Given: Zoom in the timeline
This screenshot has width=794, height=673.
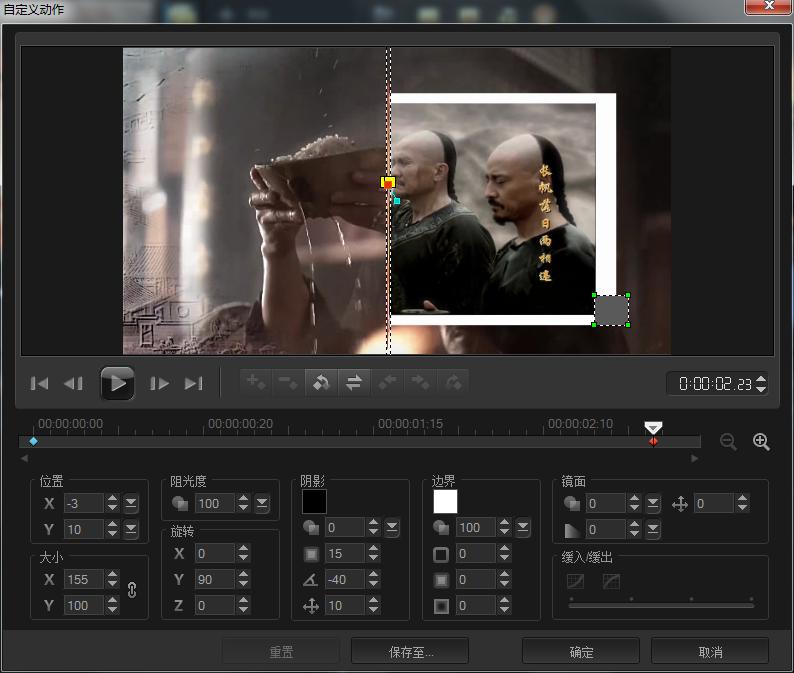Looking at the screenshot, I should [x=761, y=442].
